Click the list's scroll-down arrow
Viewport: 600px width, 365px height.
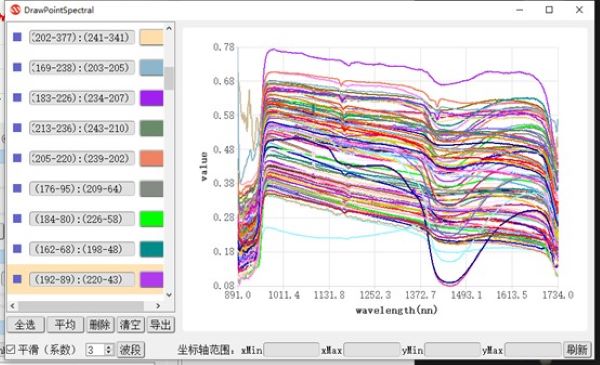(169, 295)
